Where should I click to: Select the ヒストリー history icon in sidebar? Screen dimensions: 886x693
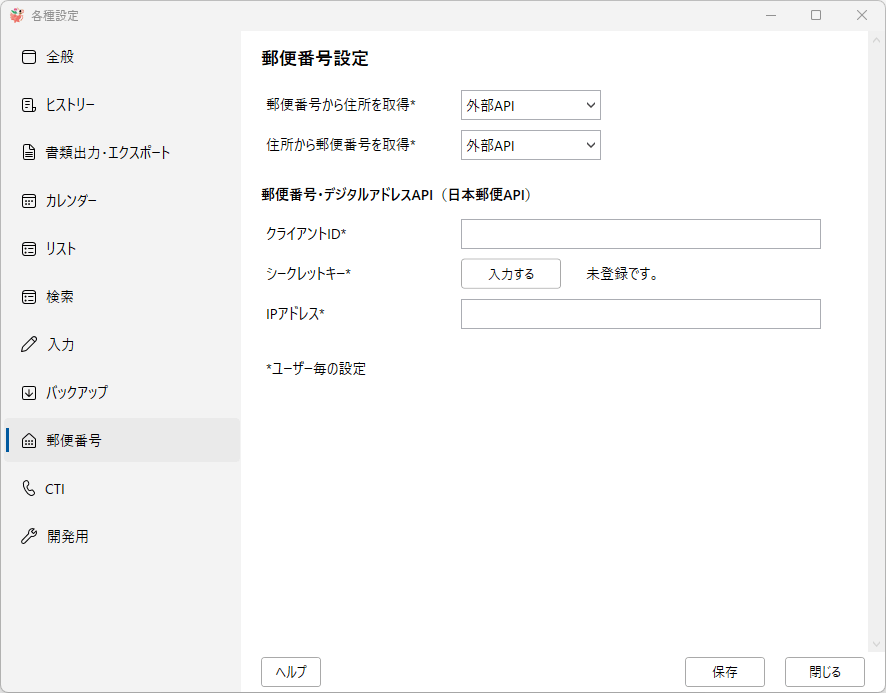coord(29,105)
